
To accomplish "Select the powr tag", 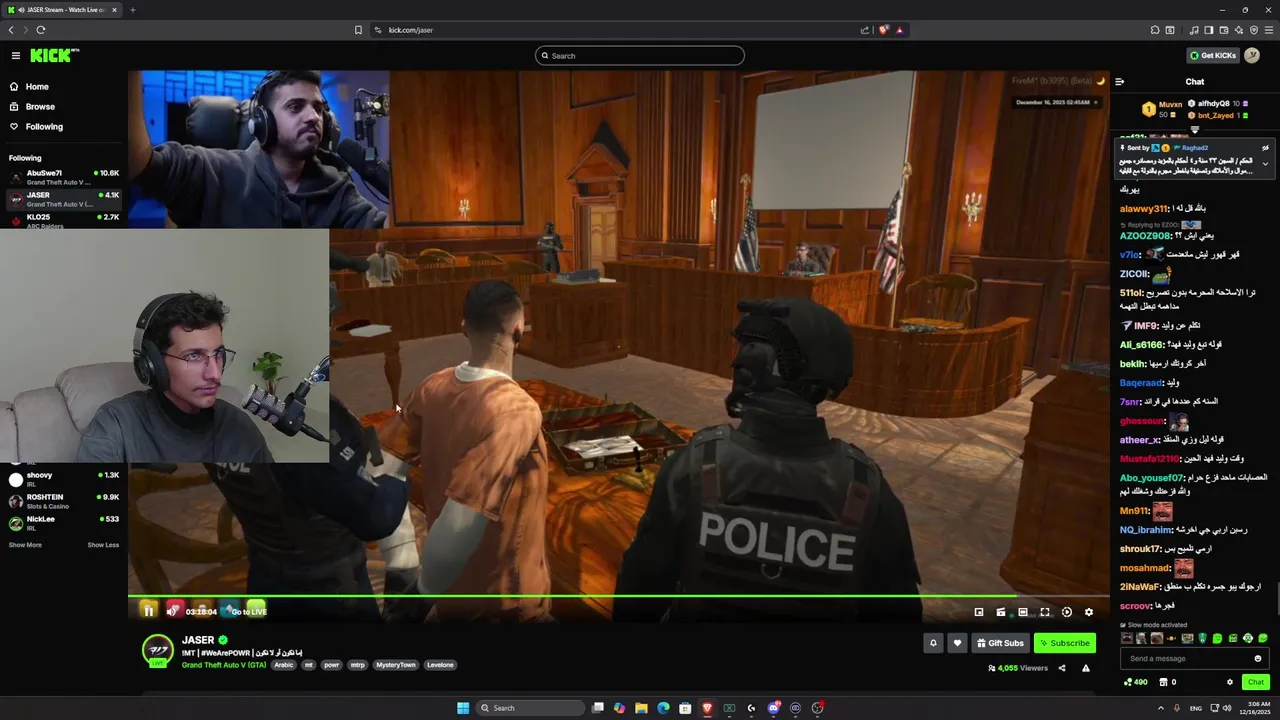I will (x=332, y=665).
